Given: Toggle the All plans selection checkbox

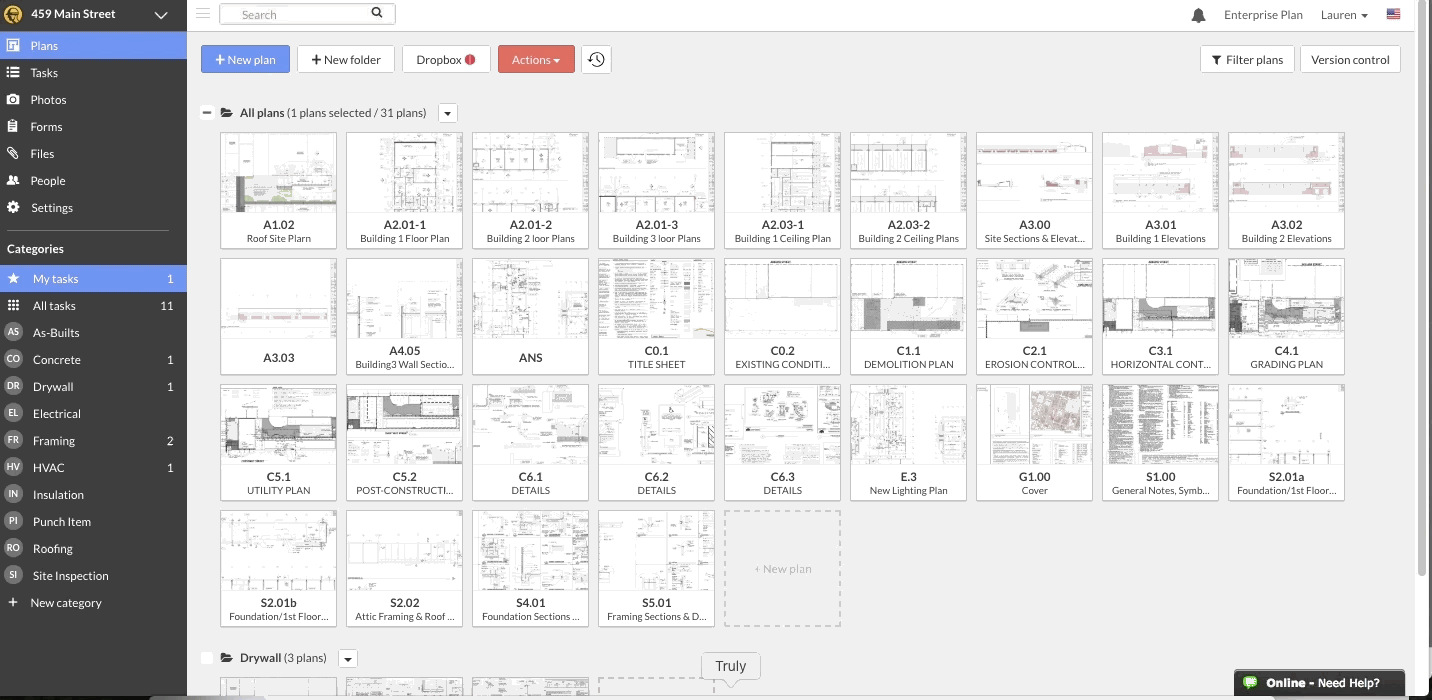Looking at the screenshot, I should (x=207, y=113).
